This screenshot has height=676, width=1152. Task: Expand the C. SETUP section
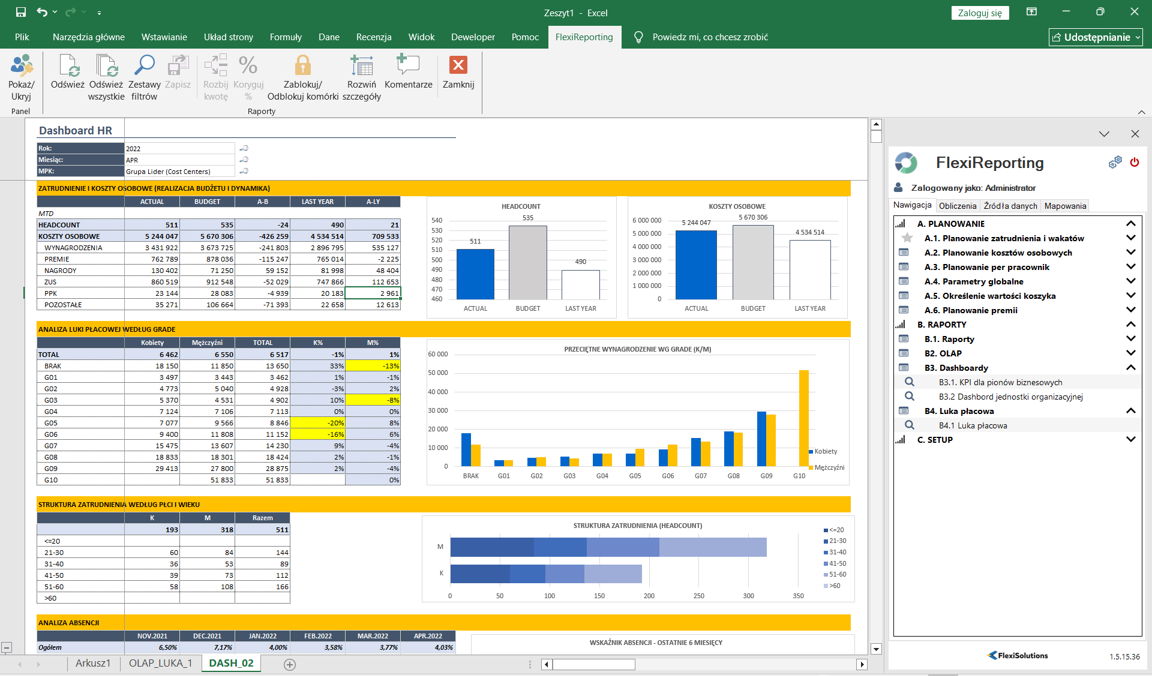coord(1130,440)
